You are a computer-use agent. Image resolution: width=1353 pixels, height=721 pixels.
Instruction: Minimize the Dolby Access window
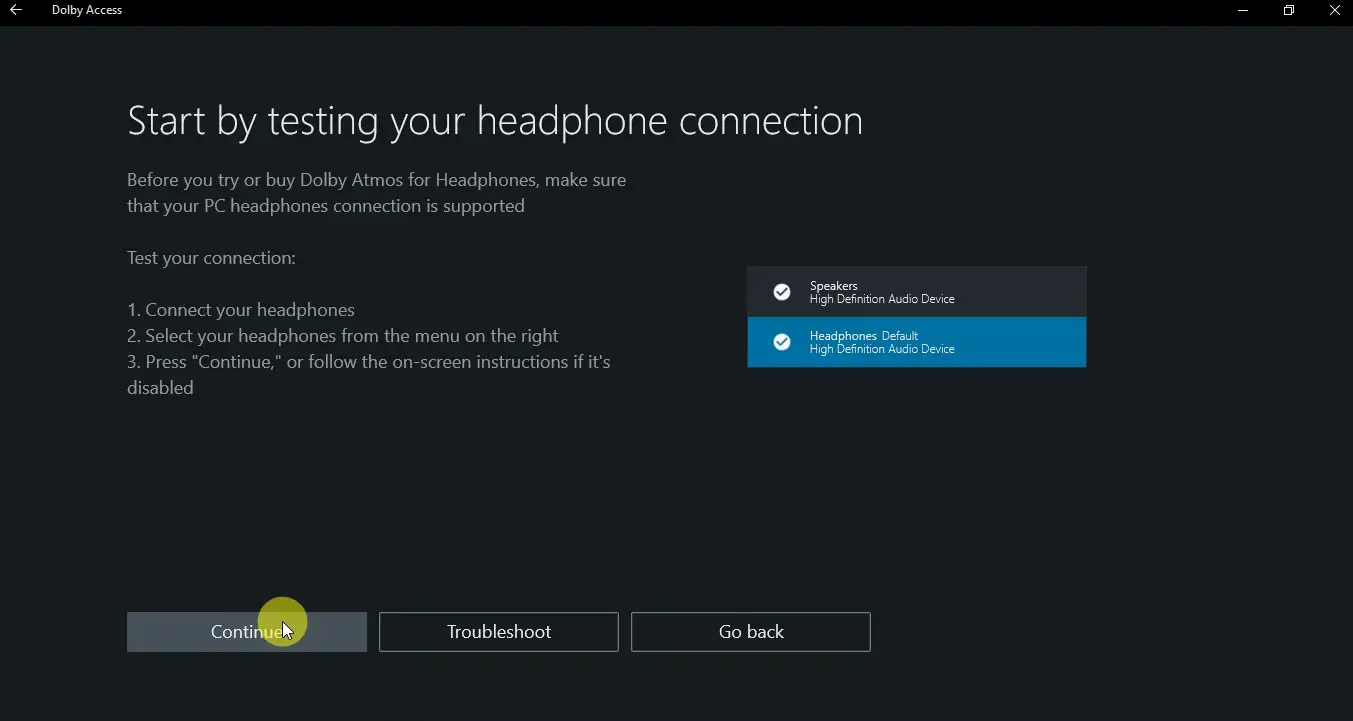[1243, 10]
